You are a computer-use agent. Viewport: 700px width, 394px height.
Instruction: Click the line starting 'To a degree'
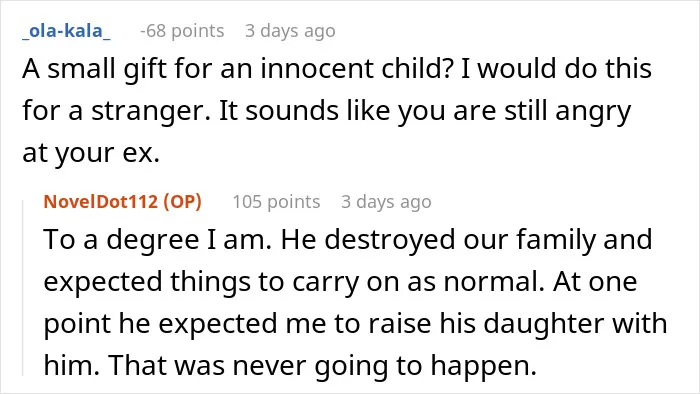coord(348,240)
